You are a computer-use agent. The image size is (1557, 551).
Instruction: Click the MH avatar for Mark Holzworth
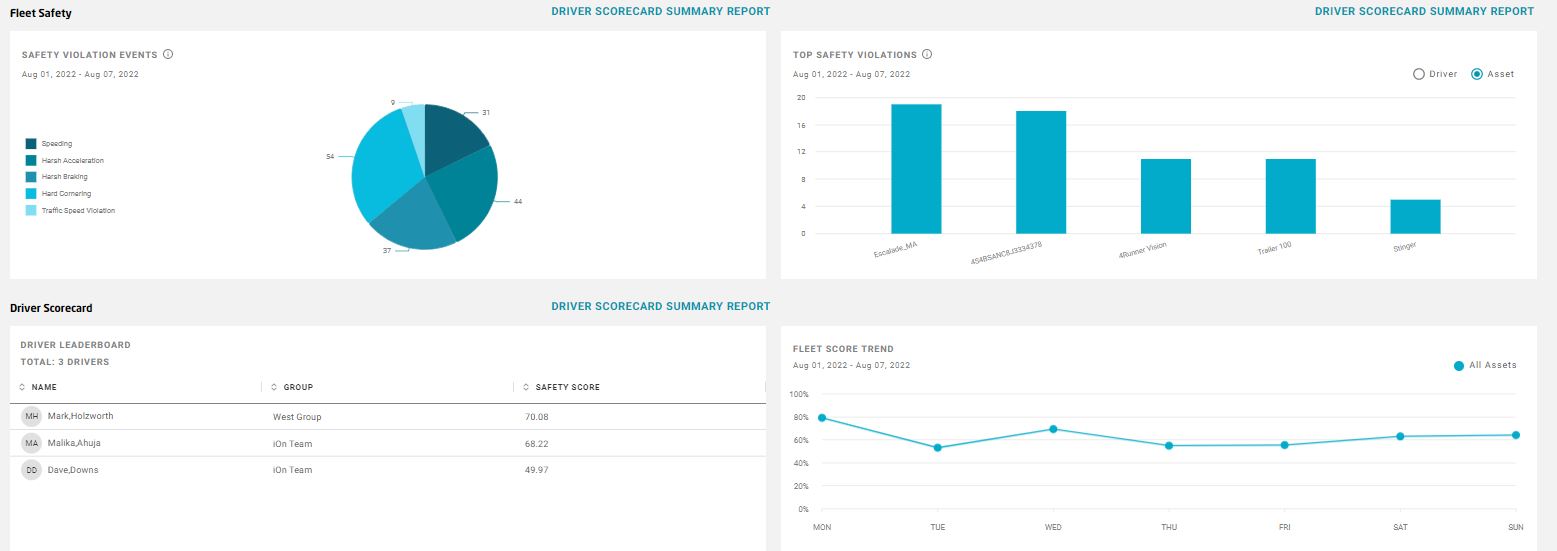(x=32, y=416)
